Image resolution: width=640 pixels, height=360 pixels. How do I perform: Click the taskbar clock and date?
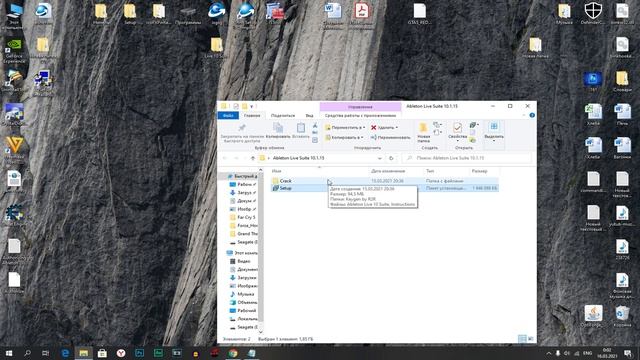(x=607, y=353)
